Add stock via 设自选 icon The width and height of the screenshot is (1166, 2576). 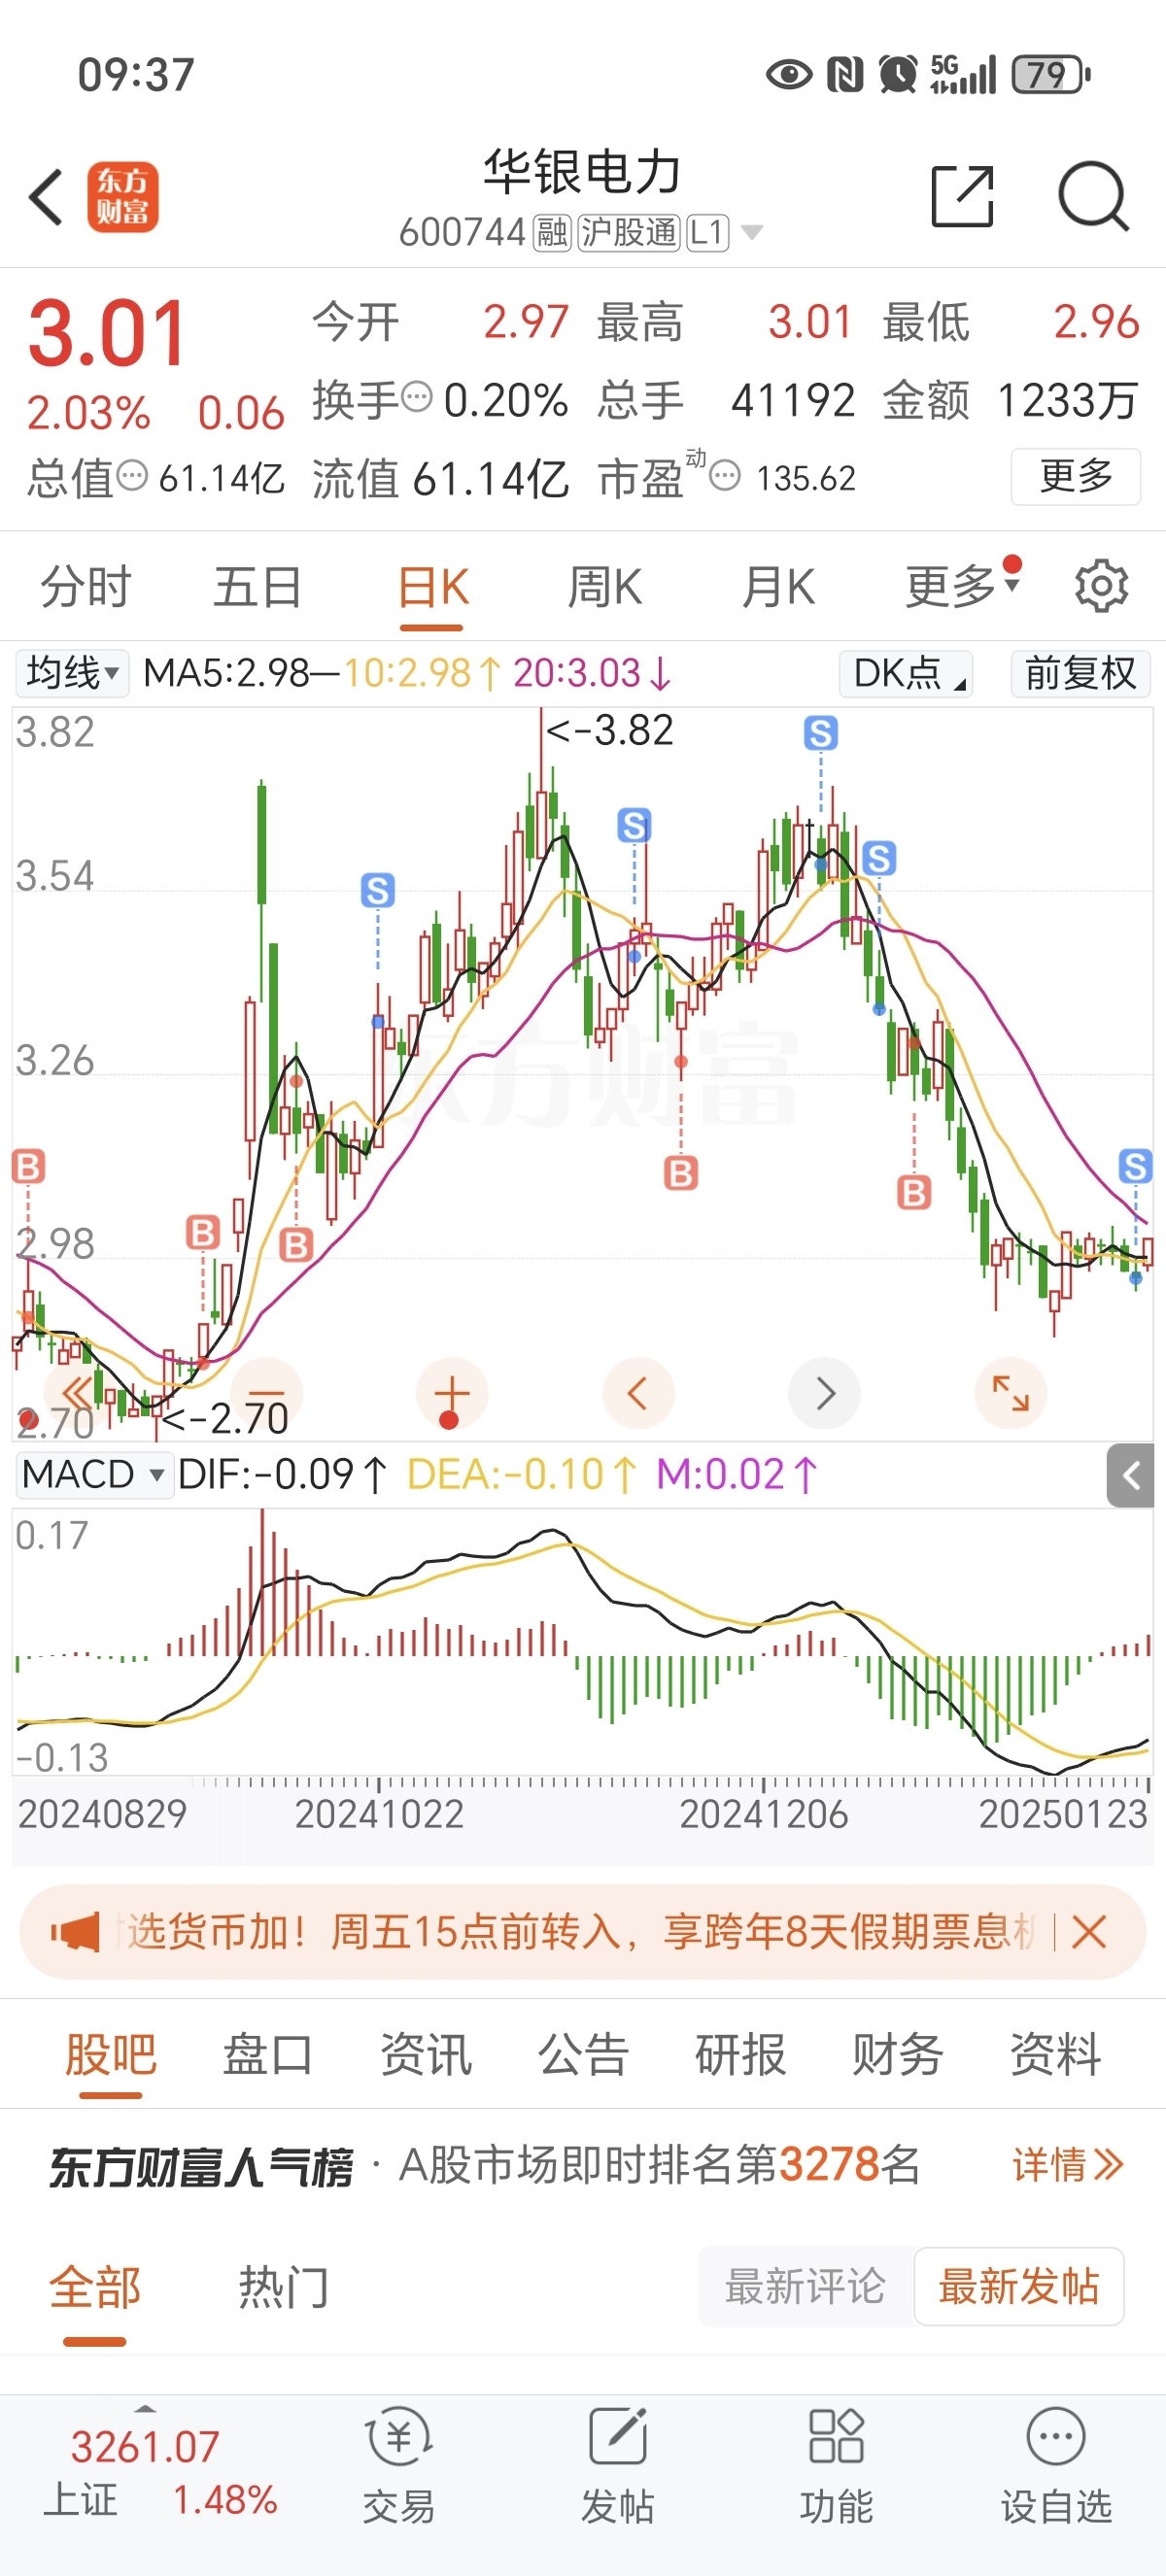point(1056,2466)
